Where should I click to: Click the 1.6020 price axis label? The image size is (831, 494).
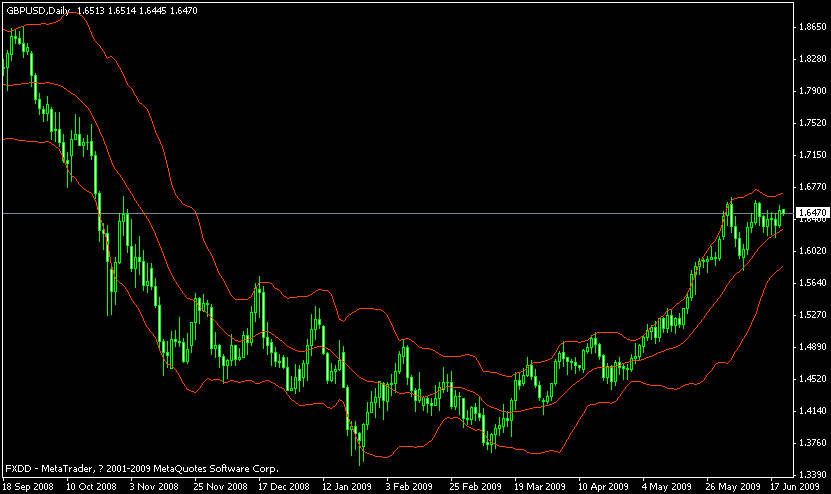point(812,251)
